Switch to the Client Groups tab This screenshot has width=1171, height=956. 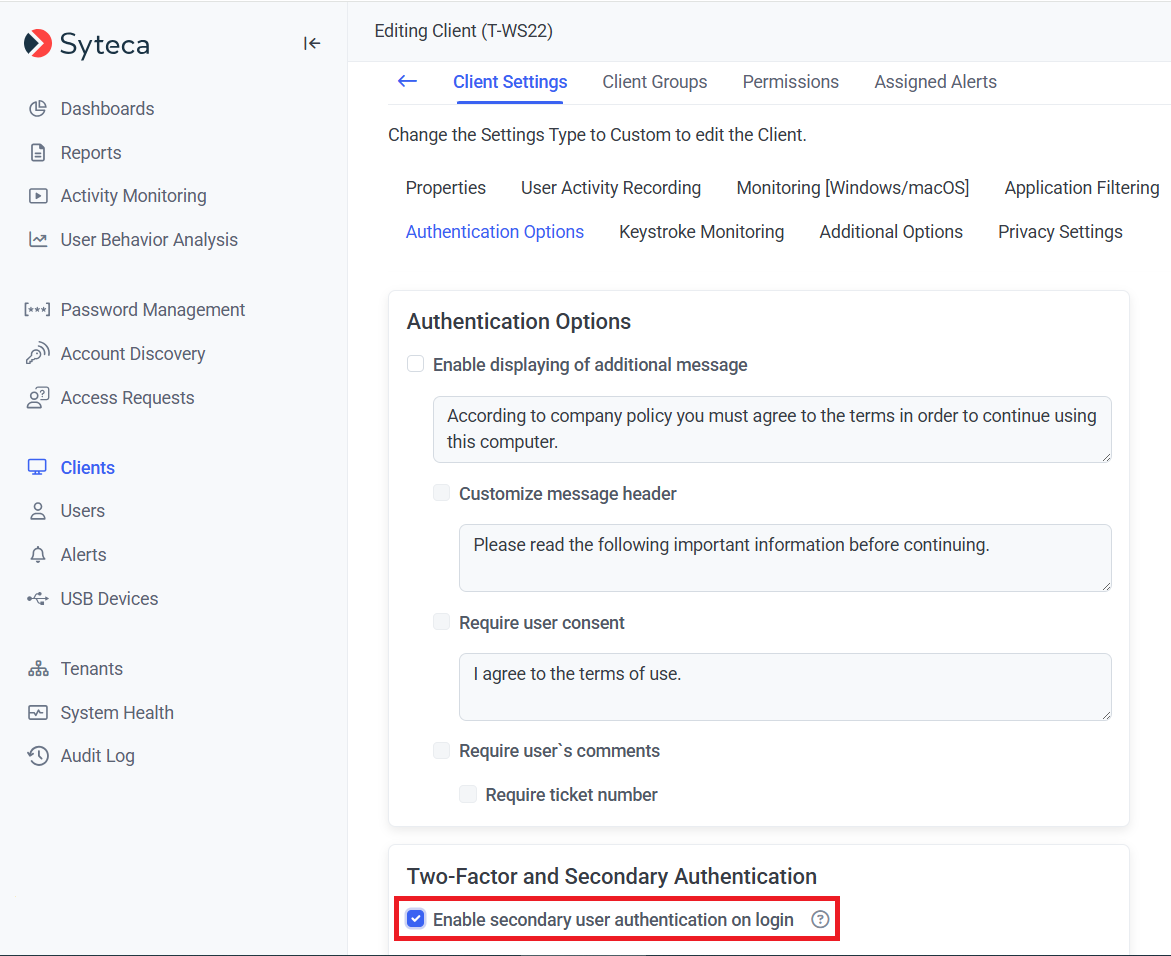[654, 82]
